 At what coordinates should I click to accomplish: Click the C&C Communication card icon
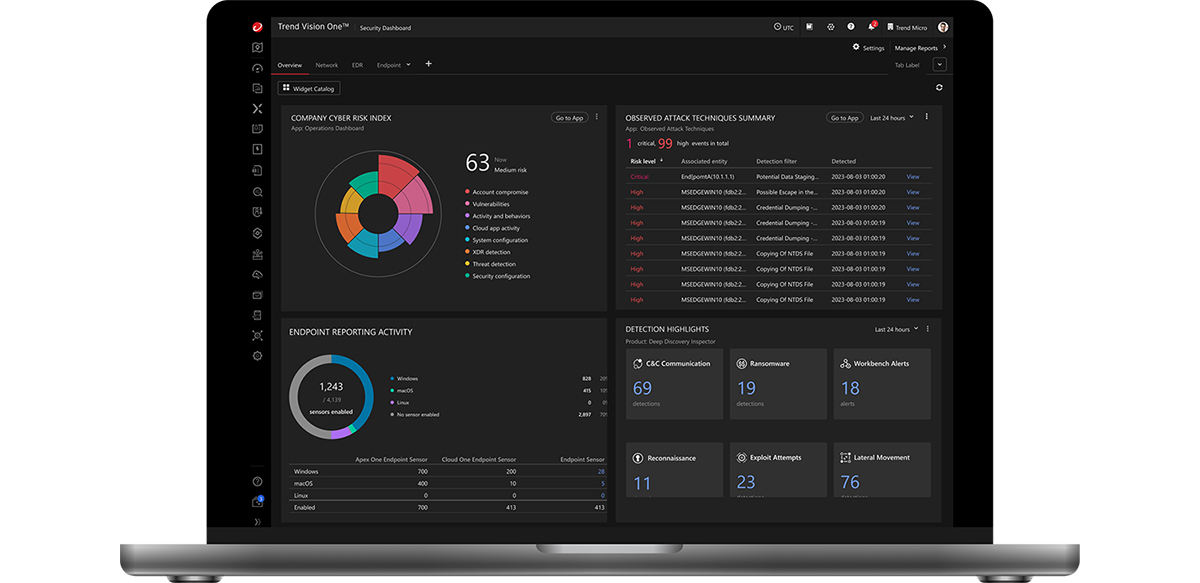pyautogui.click(x=638, y=364)
